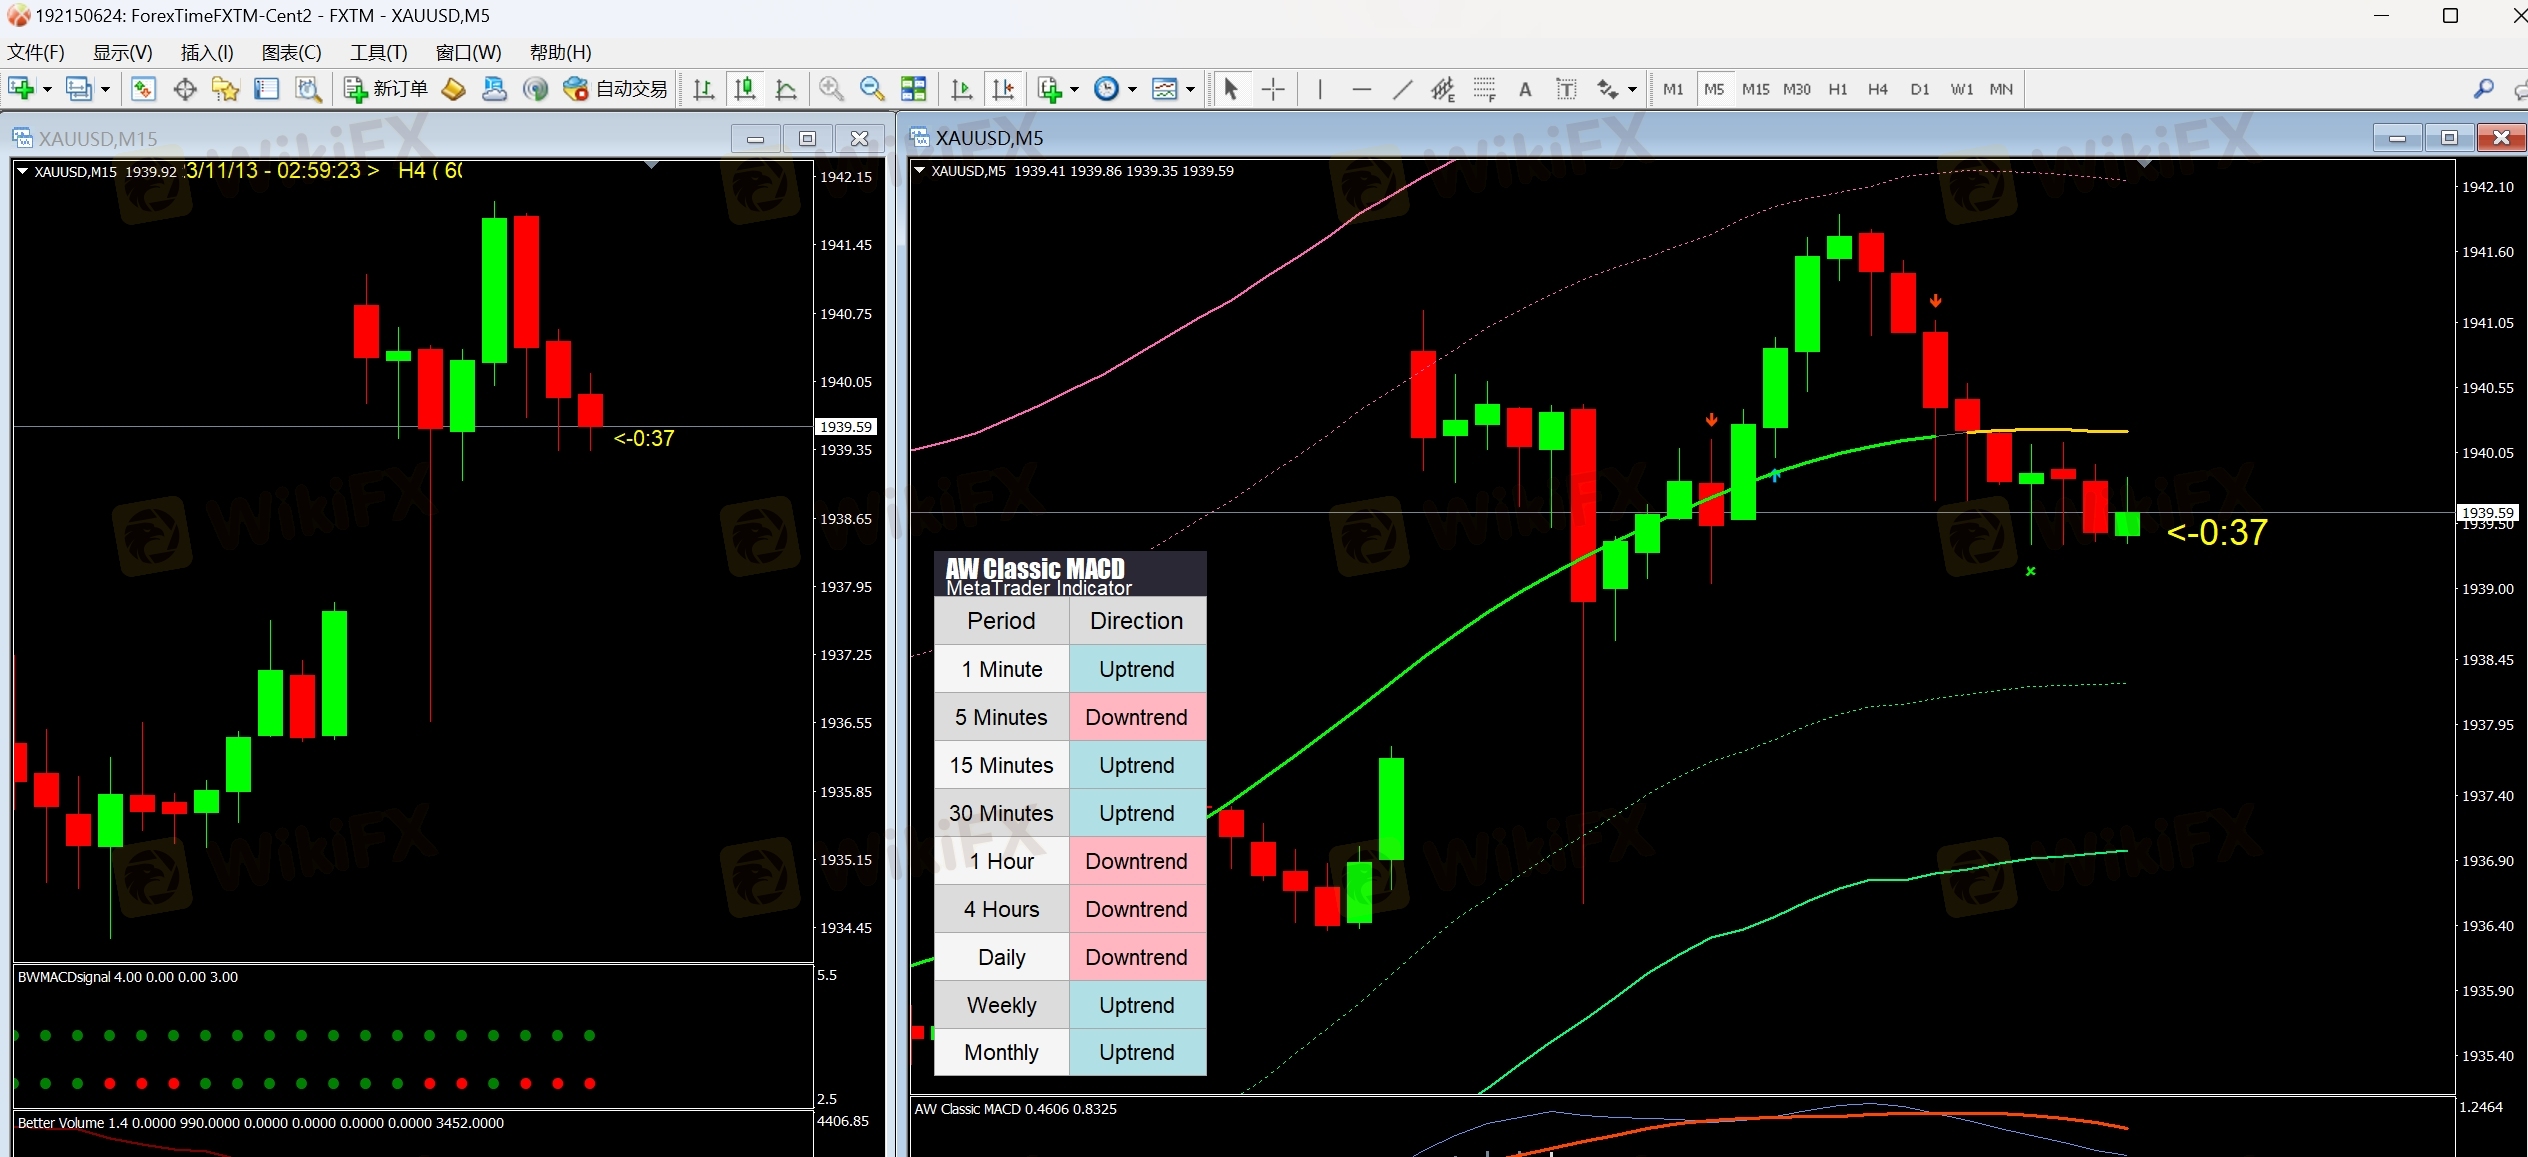Click the 新订单 new order button
2528x1157 pixels.
click(386, 89)
